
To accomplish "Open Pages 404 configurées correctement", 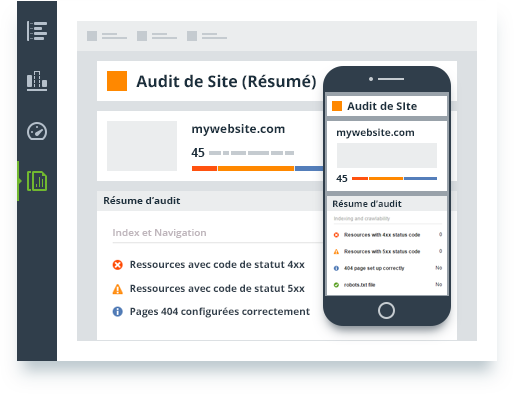I will (220, 312).
